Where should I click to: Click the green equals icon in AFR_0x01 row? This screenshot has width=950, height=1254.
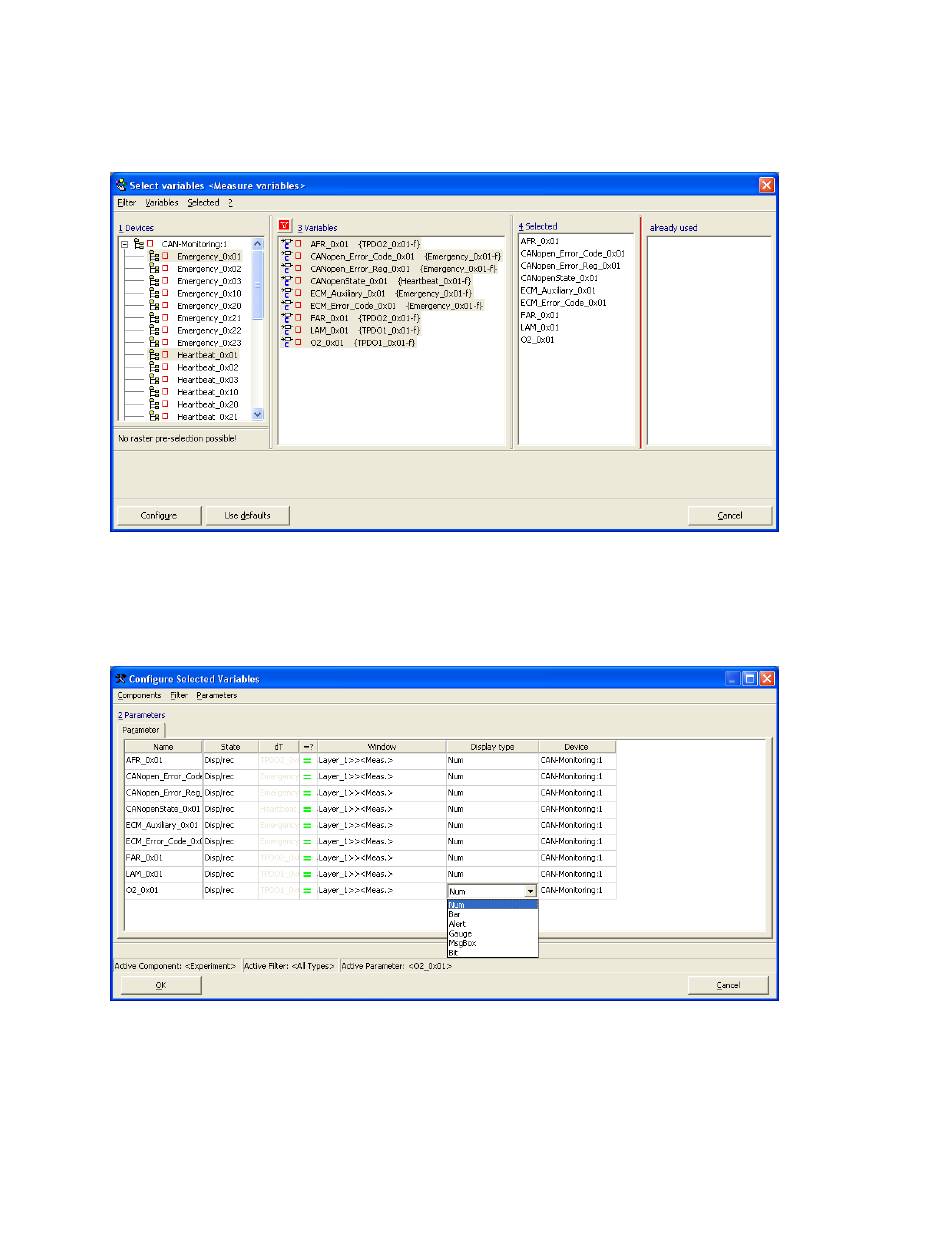(308, 760)
